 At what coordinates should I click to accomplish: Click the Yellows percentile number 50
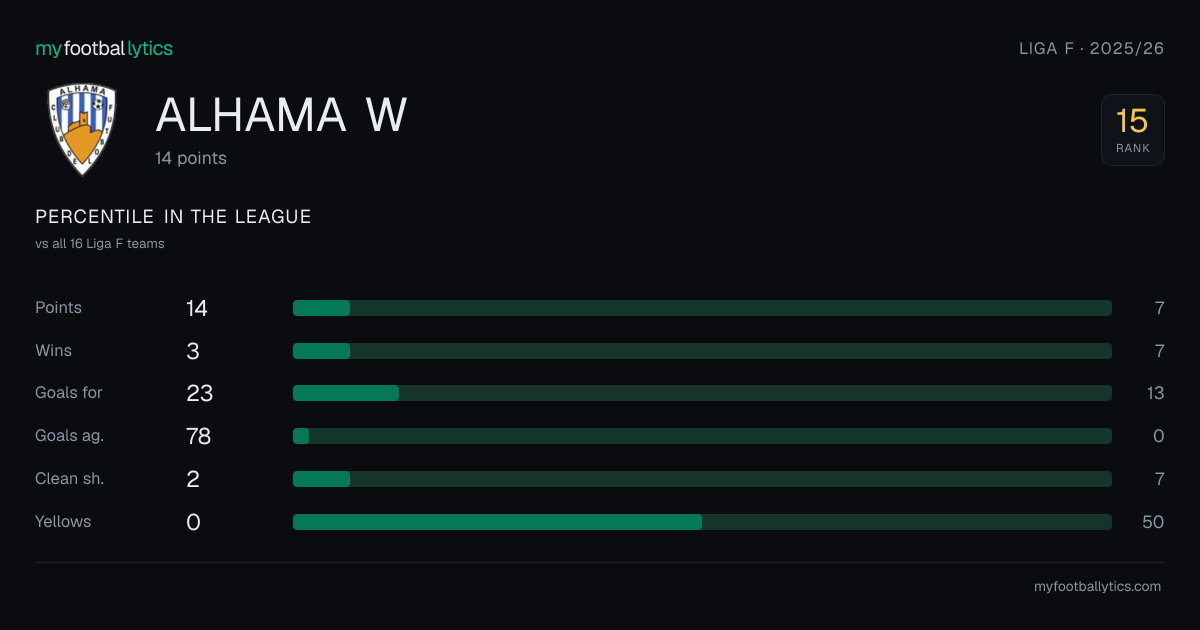tap(1153, 522)
